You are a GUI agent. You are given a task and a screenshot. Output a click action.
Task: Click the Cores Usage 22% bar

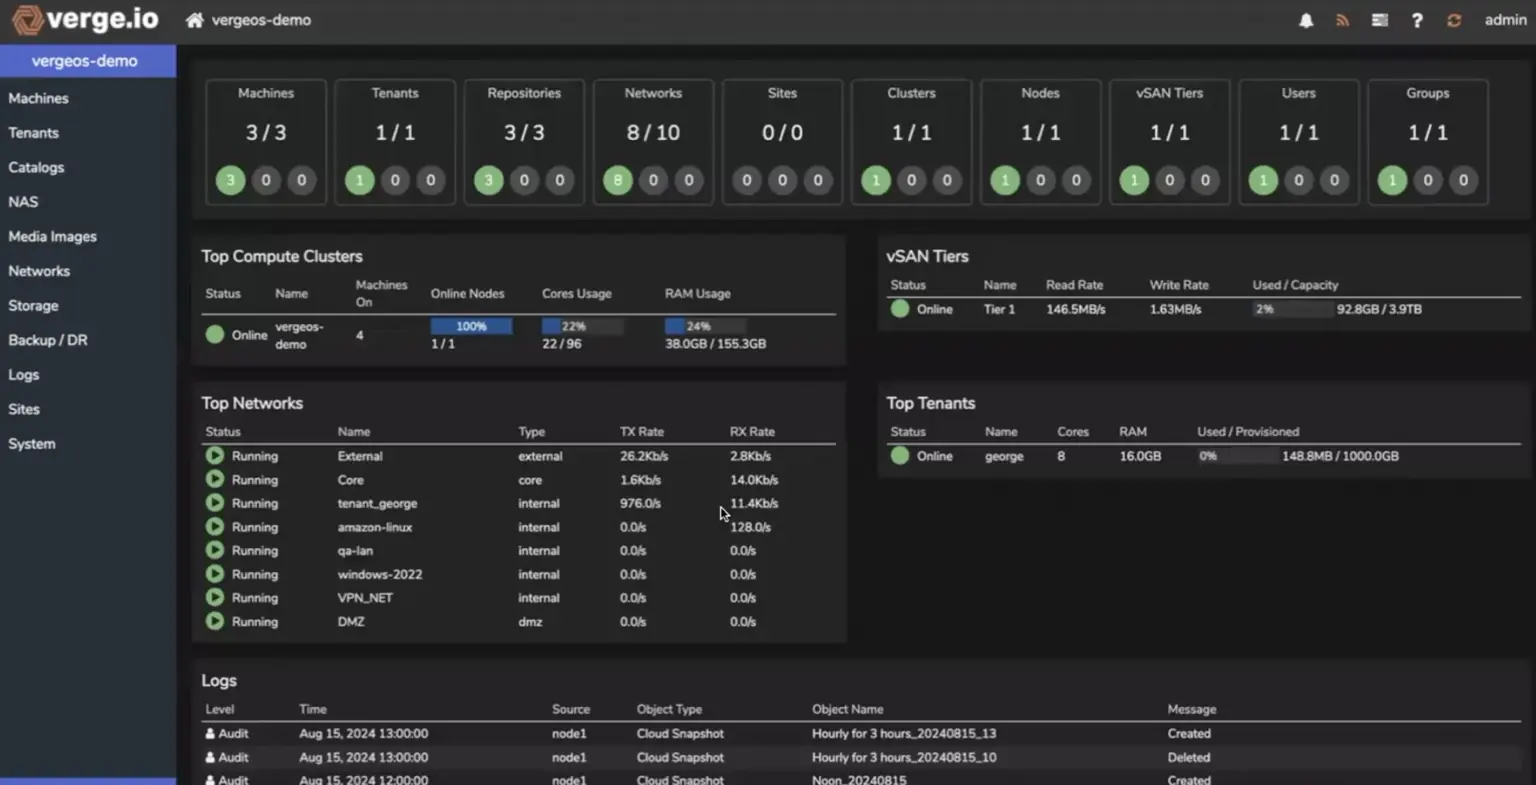[x=582, y=326]
